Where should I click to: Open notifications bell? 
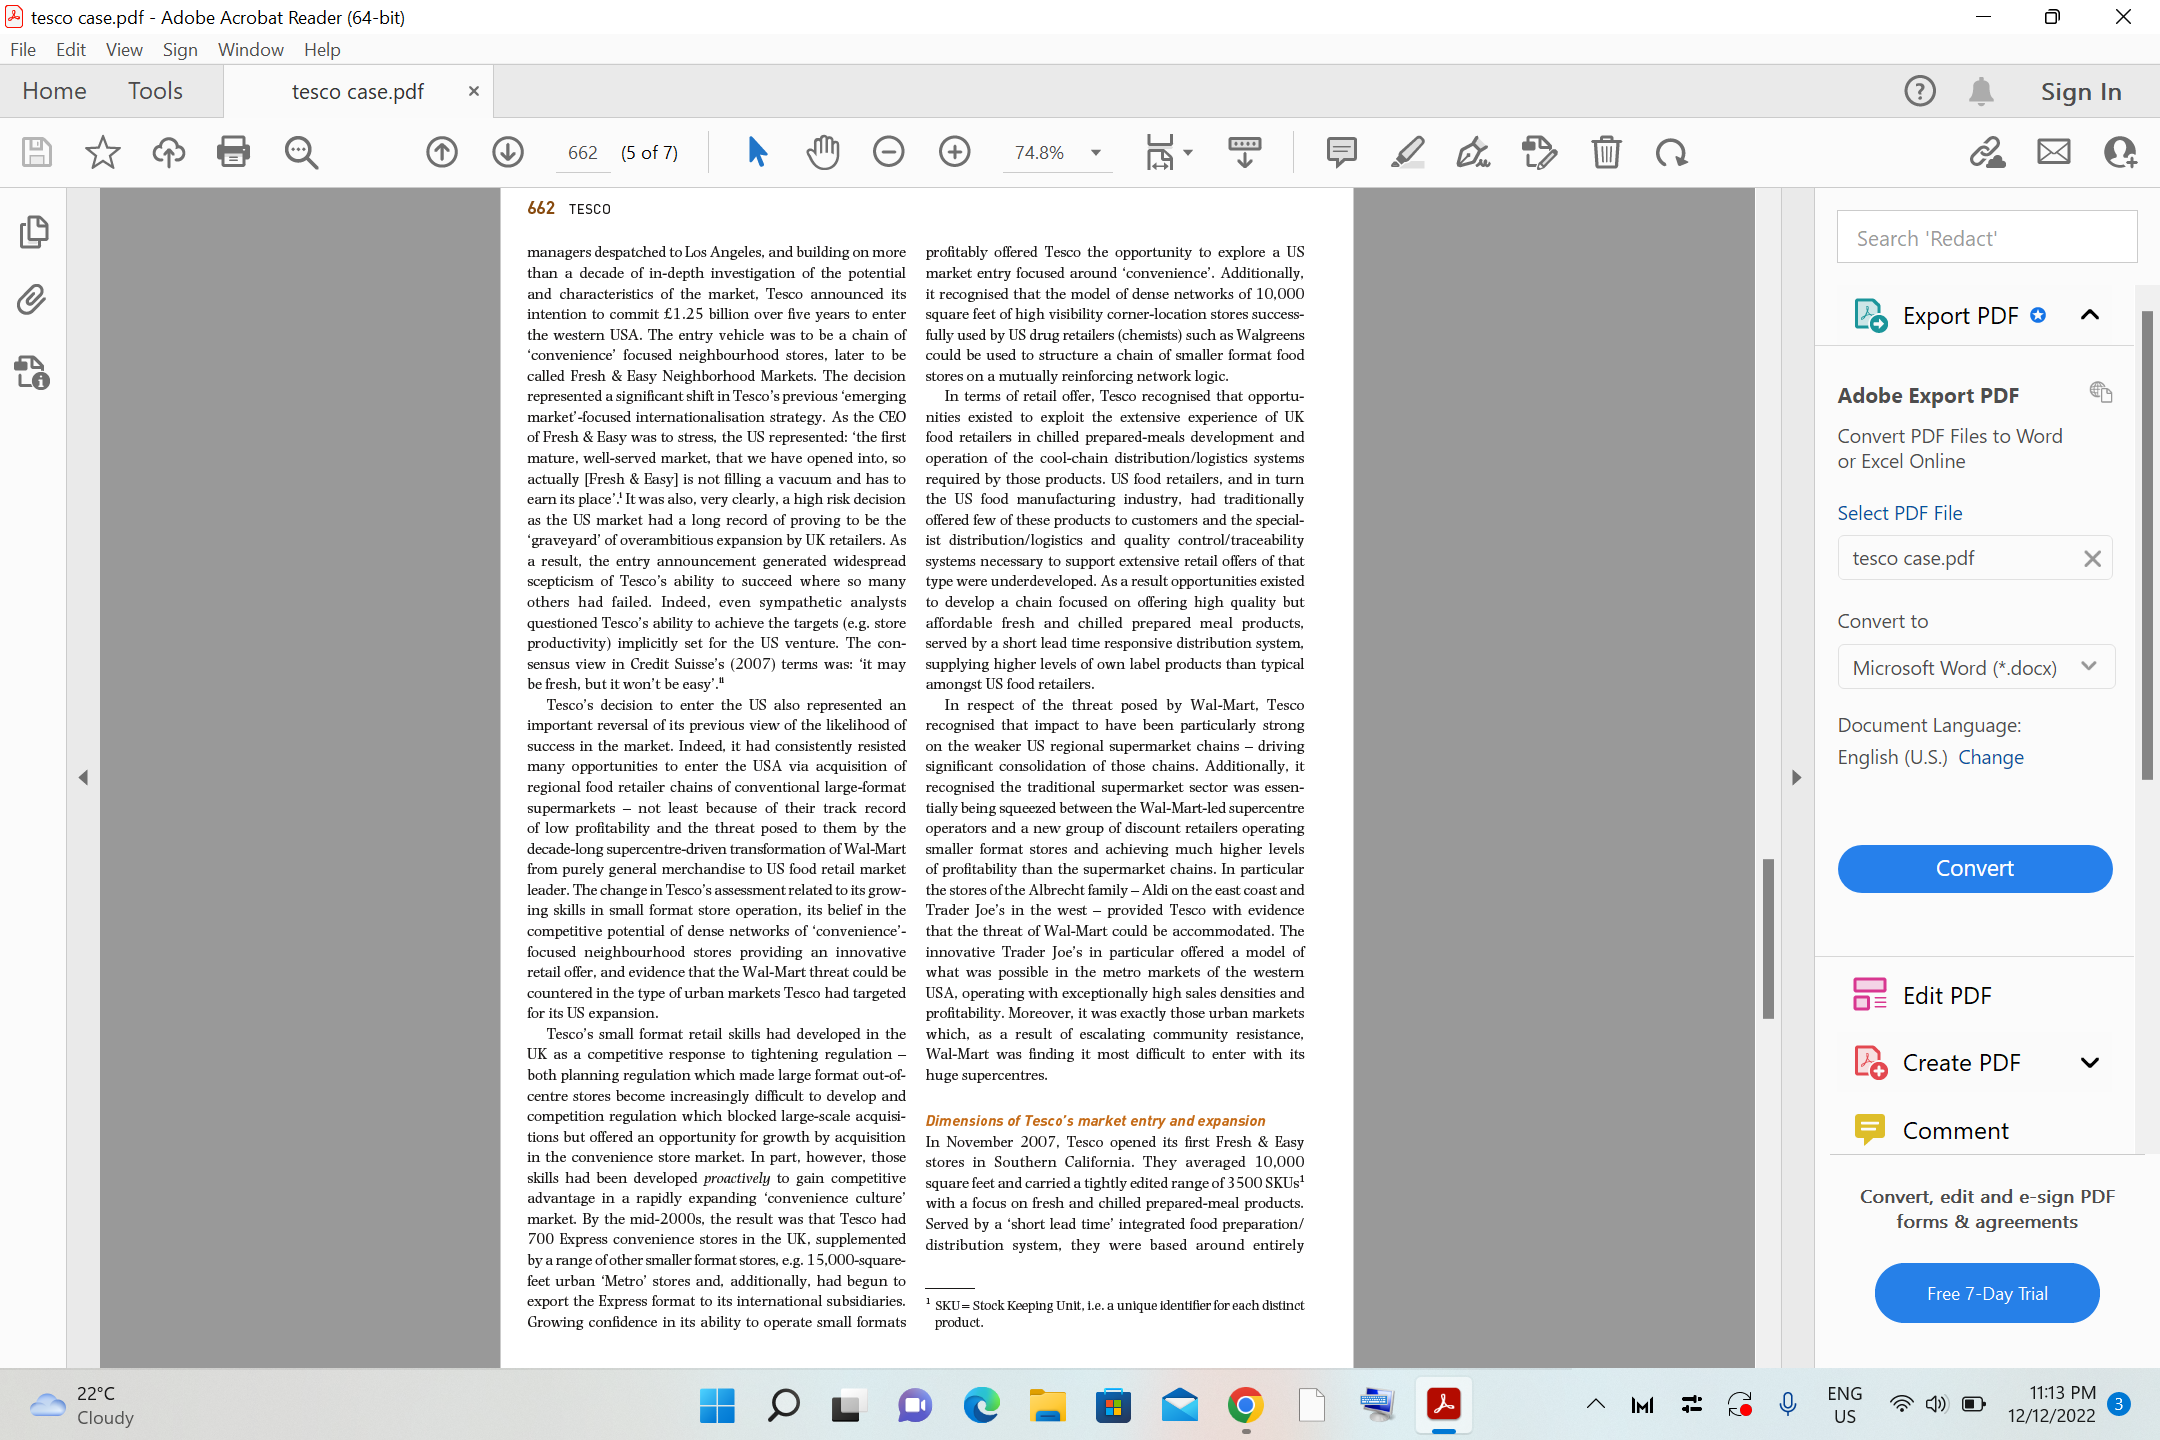pos(1981,91)
